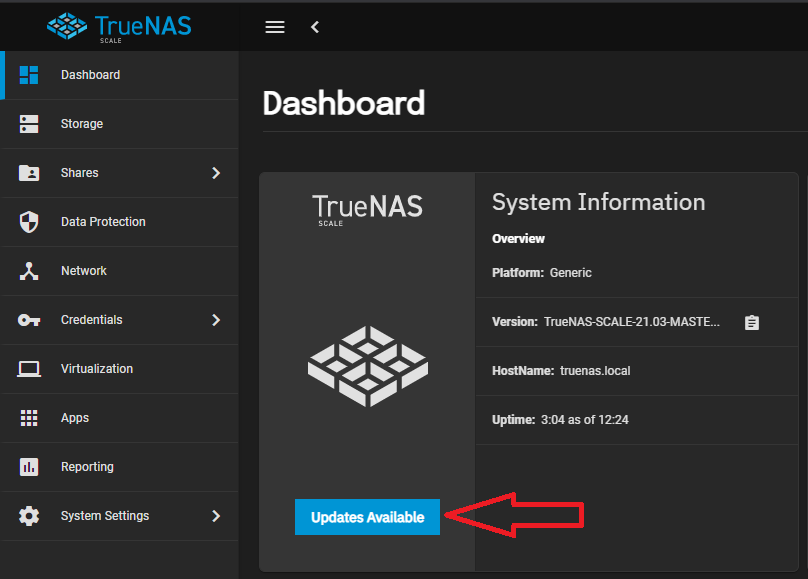Expand the System Settings submenu chevron
This screenshot has height=579, width=808.
tap(216, 516)
